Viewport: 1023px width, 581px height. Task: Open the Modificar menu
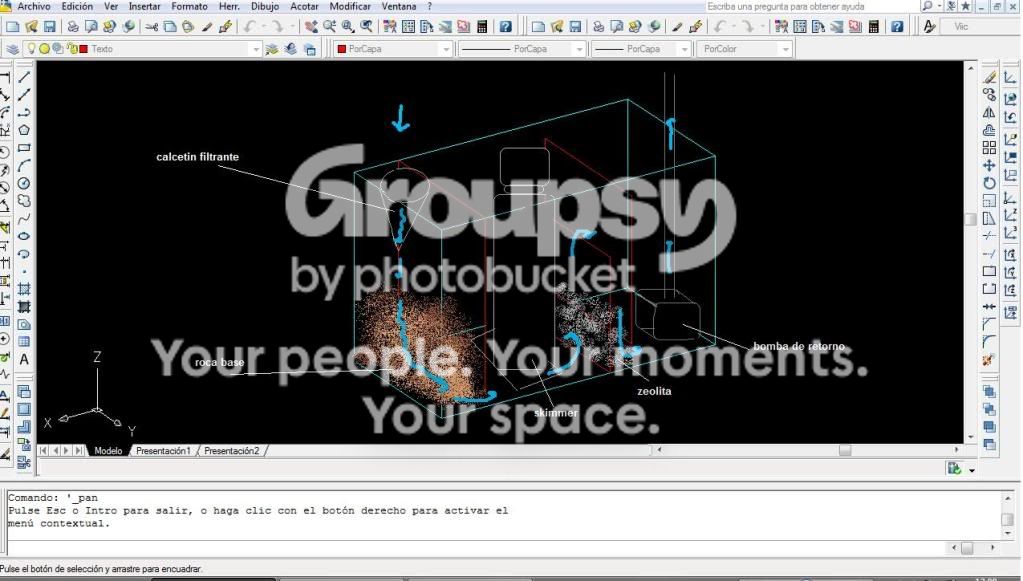coord(350,7)
